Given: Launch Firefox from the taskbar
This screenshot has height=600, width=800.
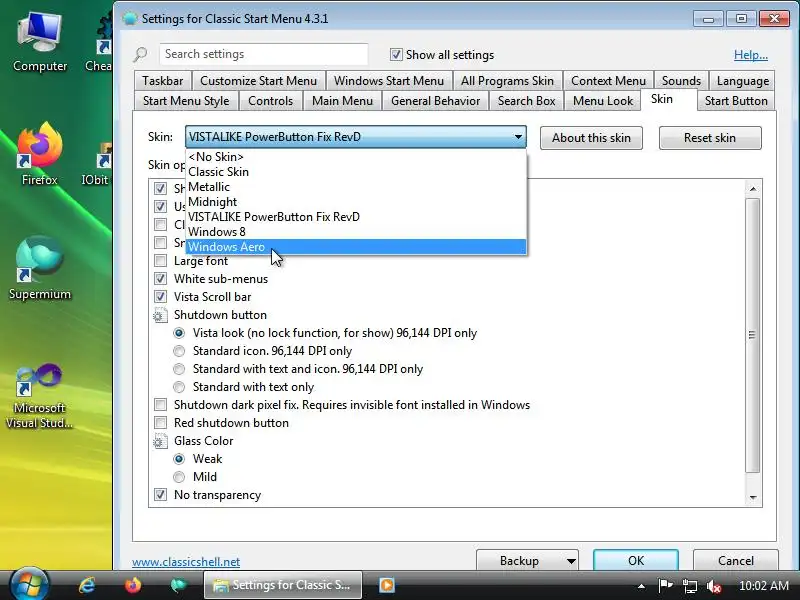Looking at the screenshot, I should (x=133, y=585).
